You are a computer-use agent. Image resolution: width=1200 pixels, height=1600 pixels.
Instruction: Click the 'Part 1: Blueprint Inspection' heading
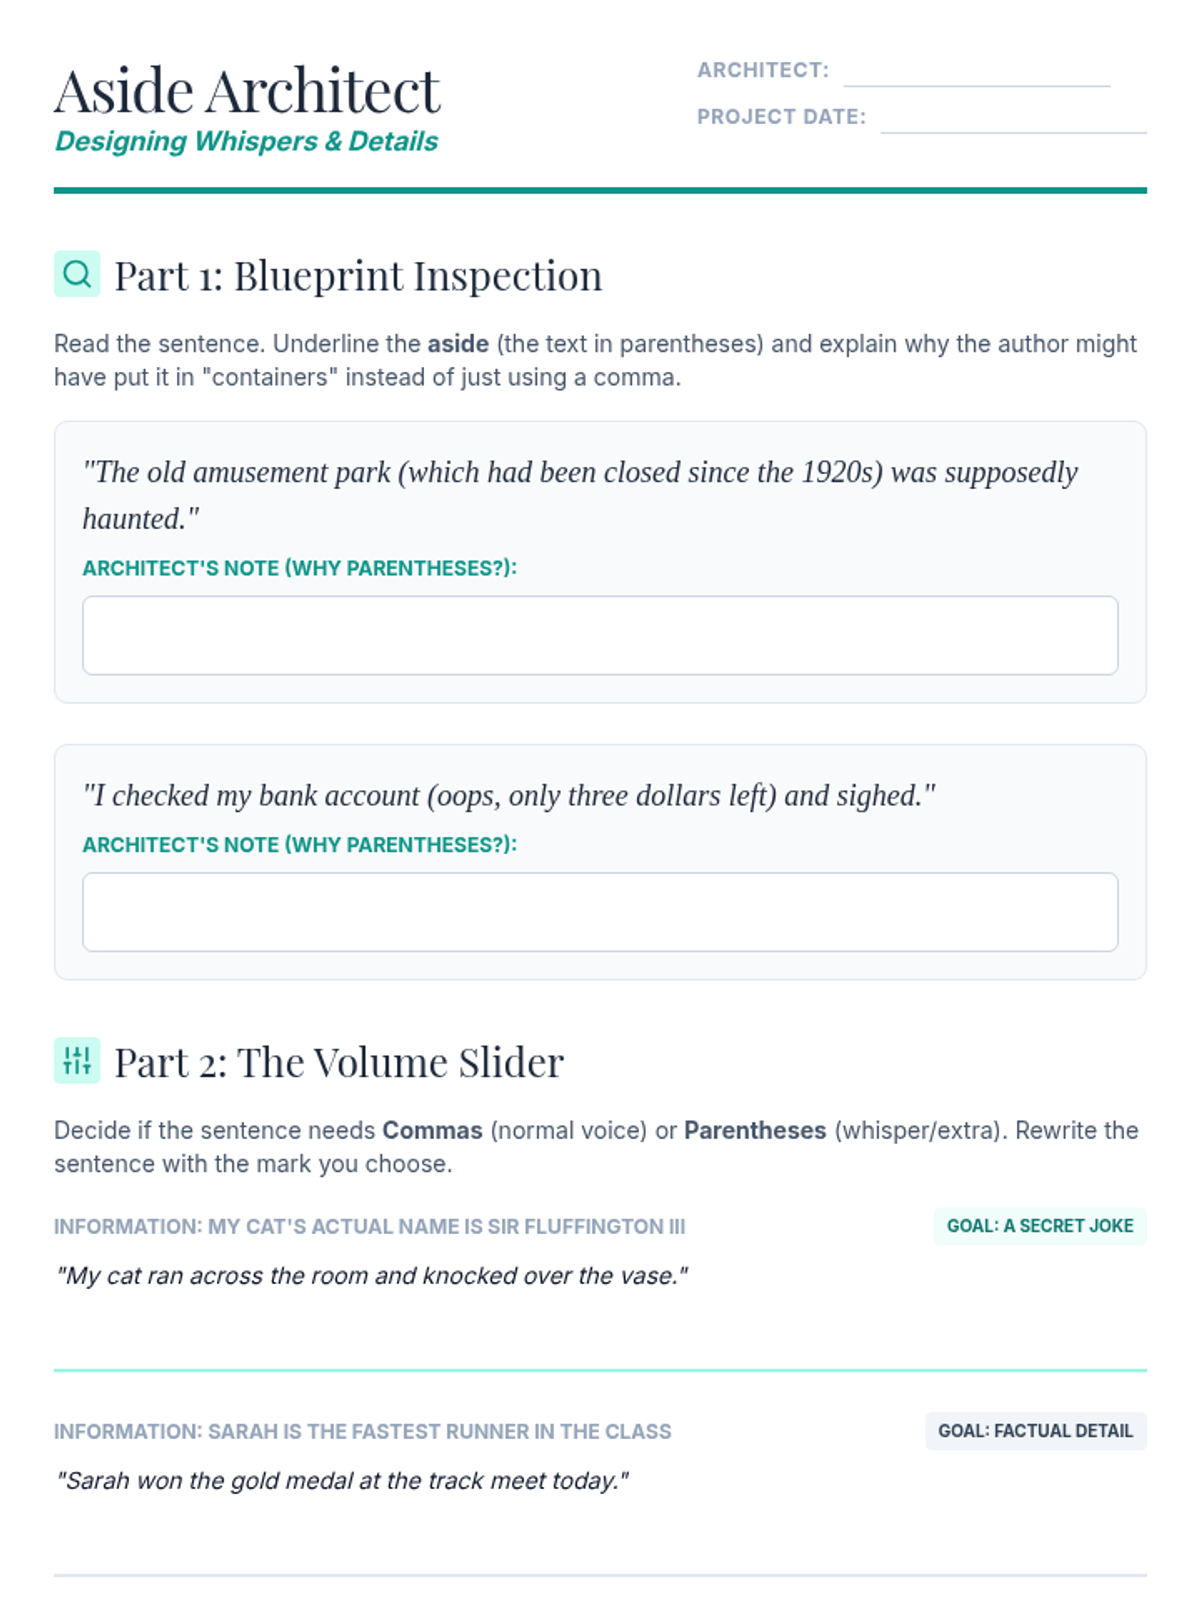pyautogui.click(x=358, y=276)
